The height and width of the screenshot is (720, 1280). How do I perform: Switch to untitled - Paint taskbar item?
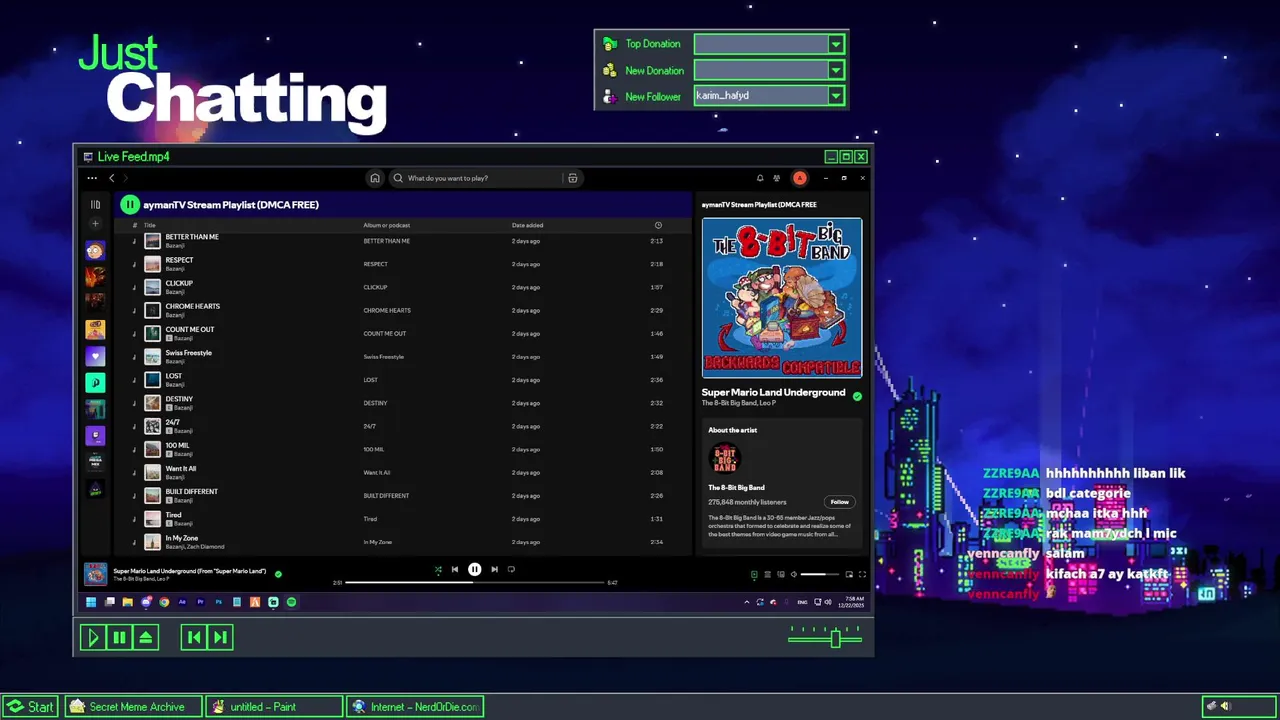coord(276,707)
